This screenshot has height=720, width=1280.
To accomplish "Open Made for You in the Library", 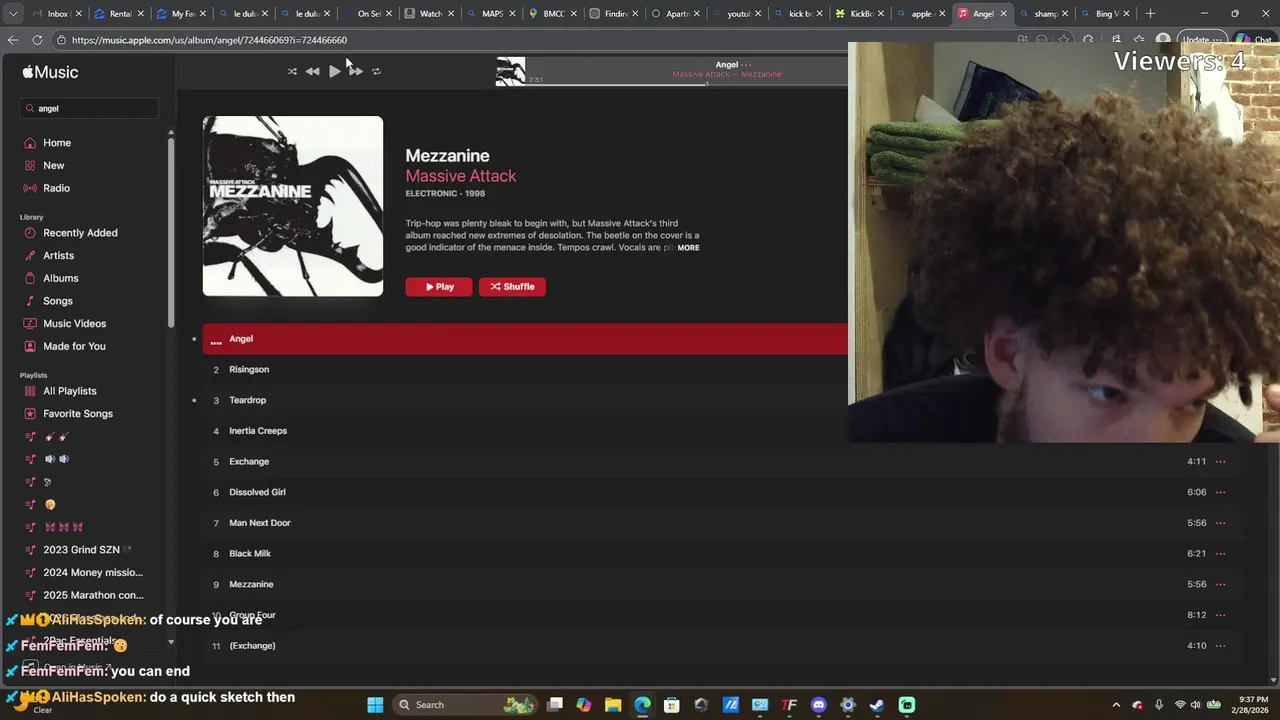I will [x=74, y=346].
